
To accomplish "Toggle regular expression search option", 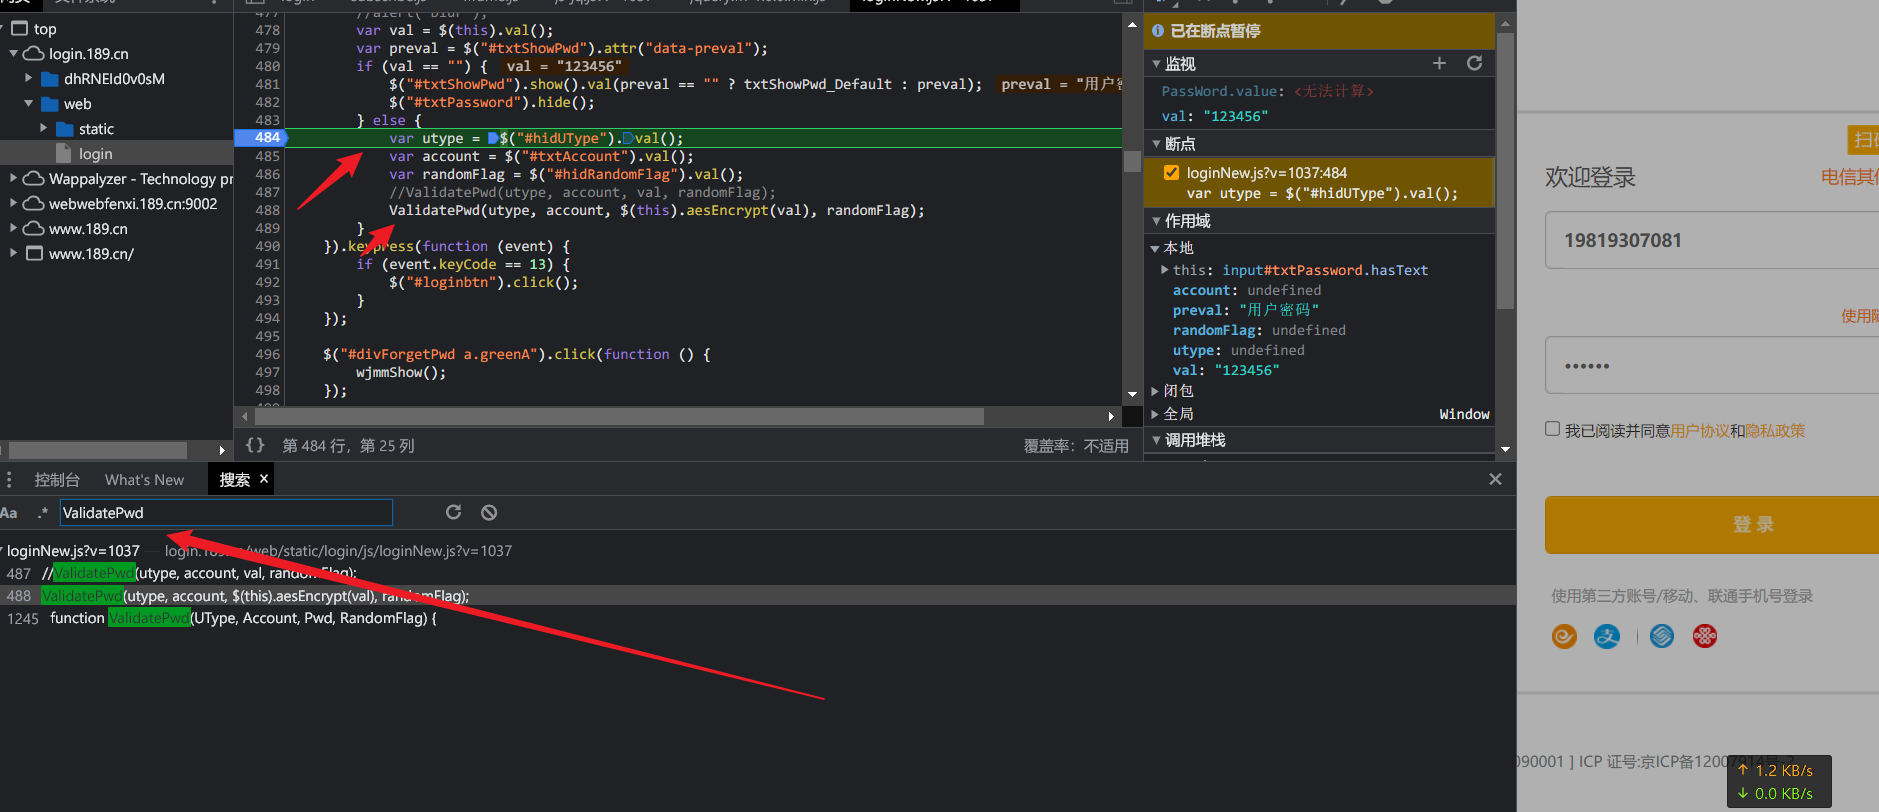I will point(42,513).
